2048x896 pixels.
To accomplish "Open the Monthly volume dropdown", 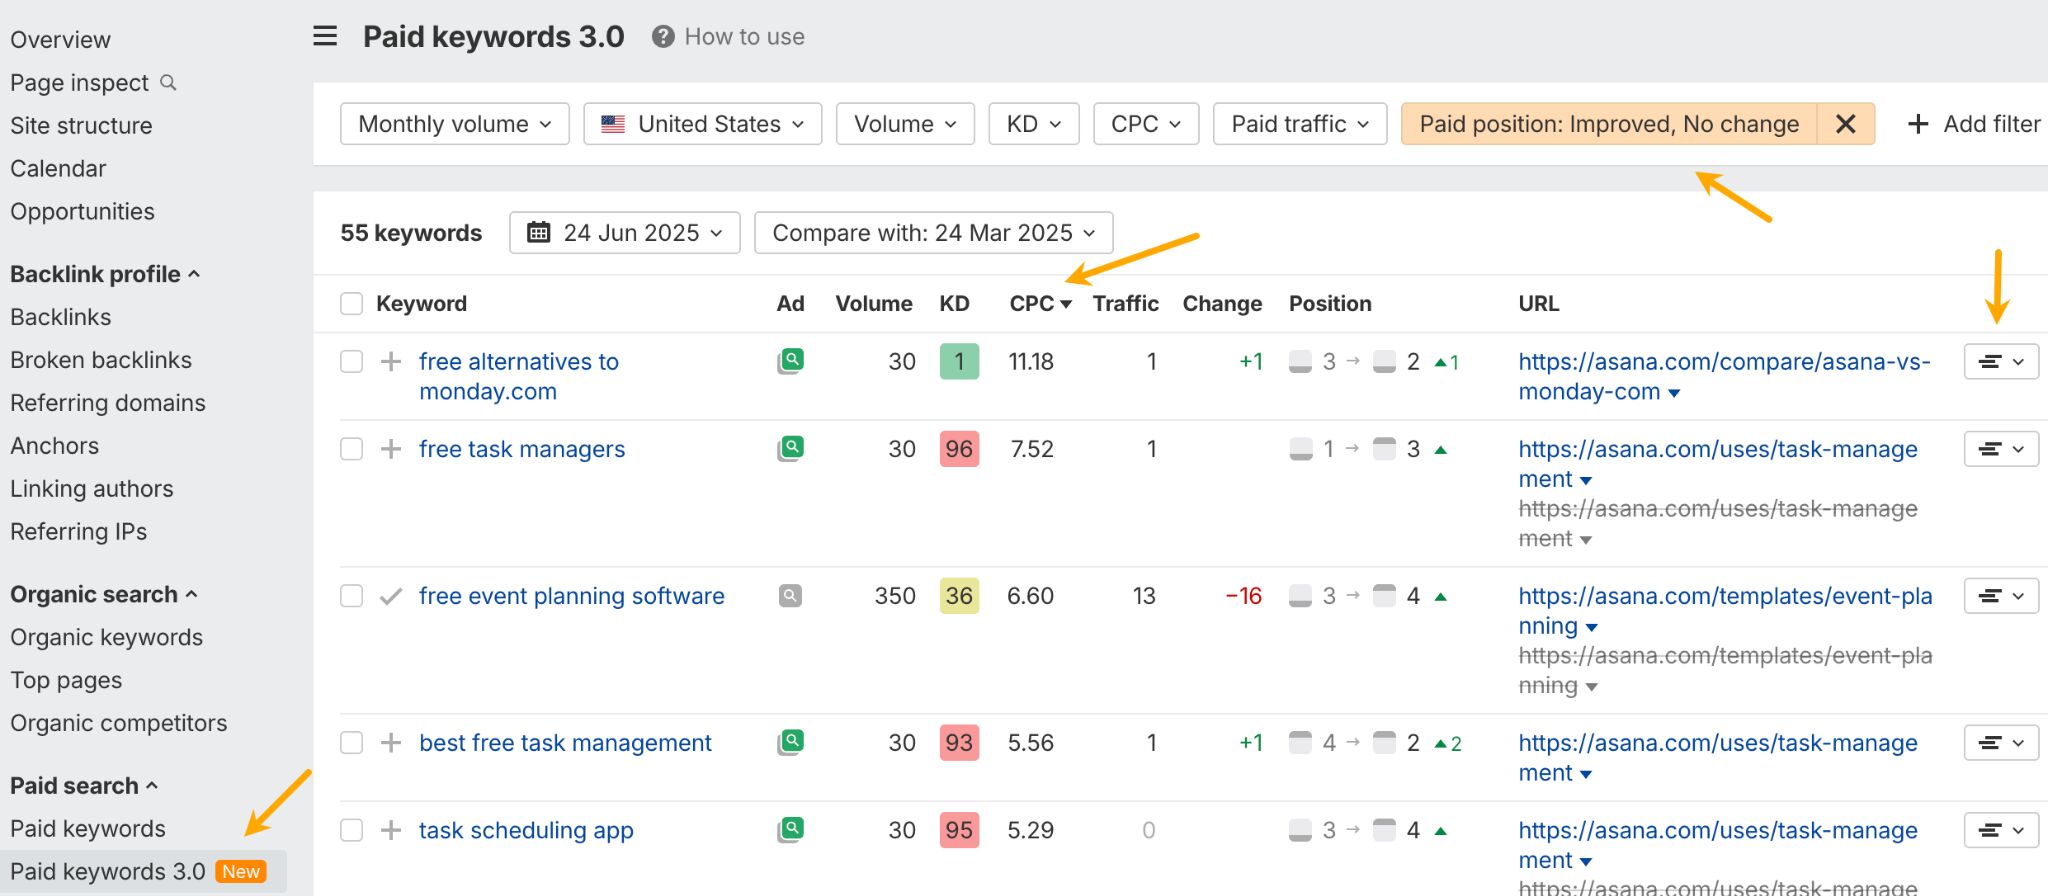I will [454, 124].
